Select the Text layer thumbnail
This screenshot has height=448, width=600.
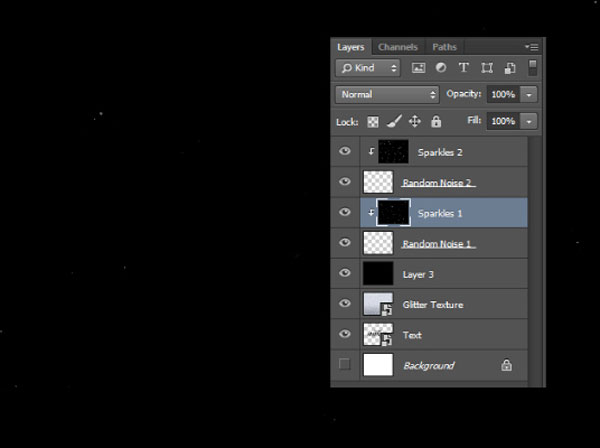378,334
